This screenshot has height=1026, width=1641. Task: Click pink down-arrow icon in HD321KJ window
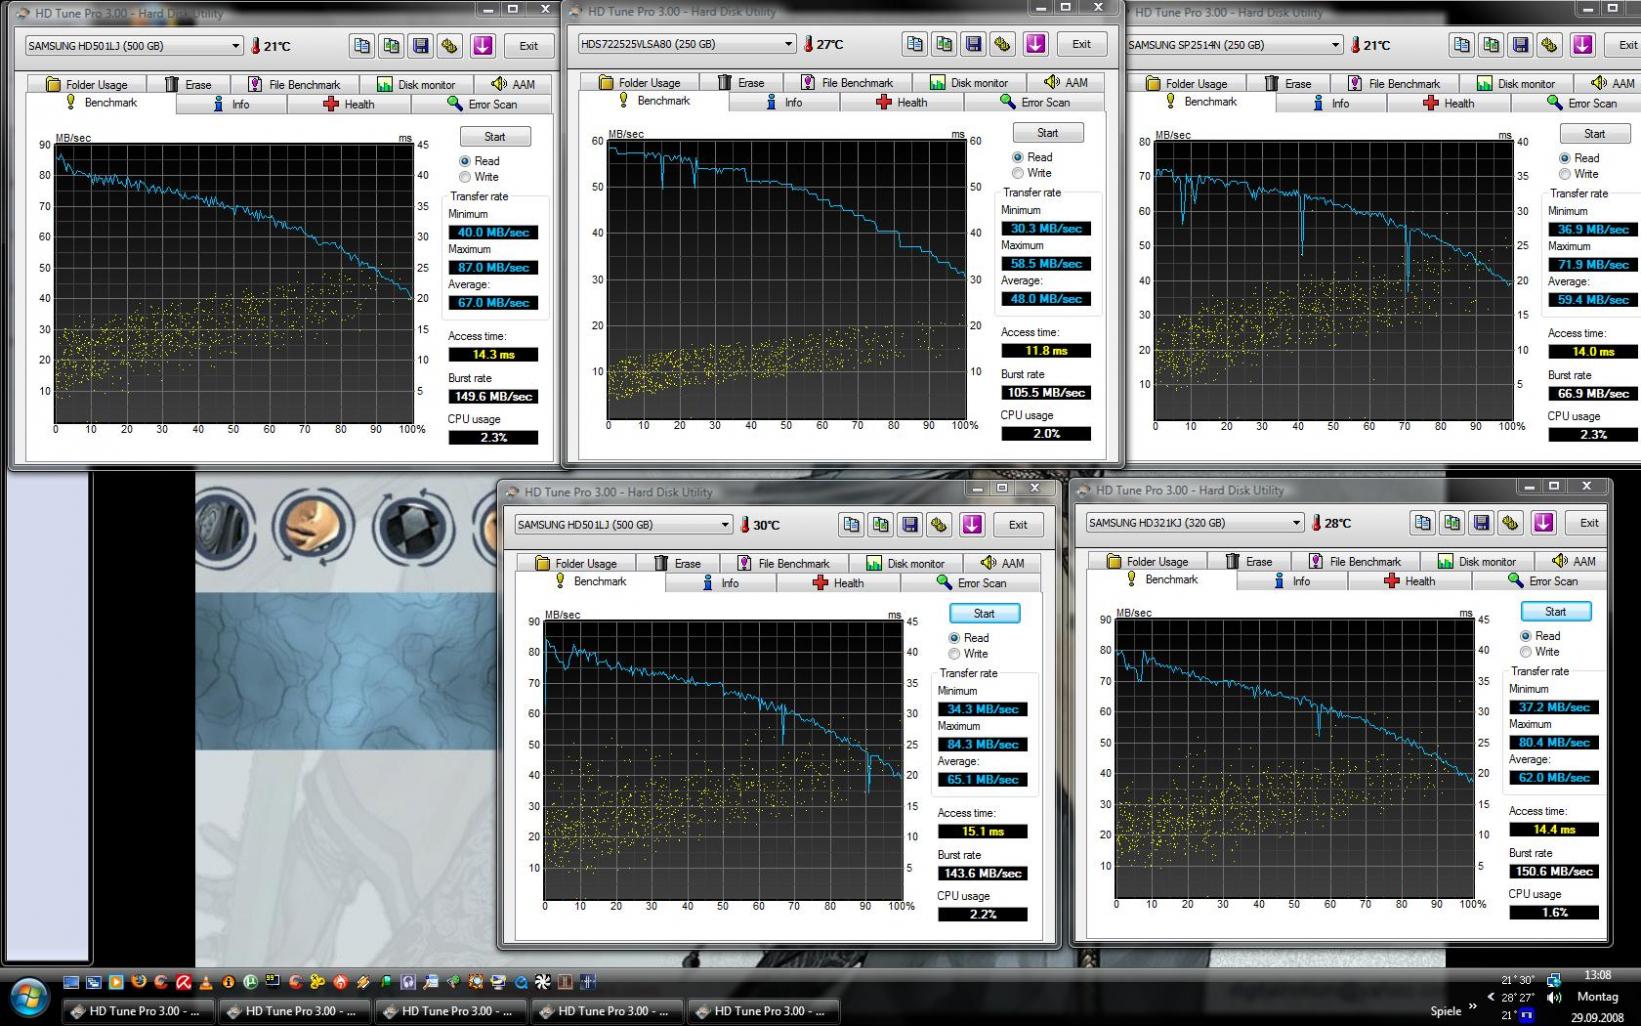pos(1544,523)
